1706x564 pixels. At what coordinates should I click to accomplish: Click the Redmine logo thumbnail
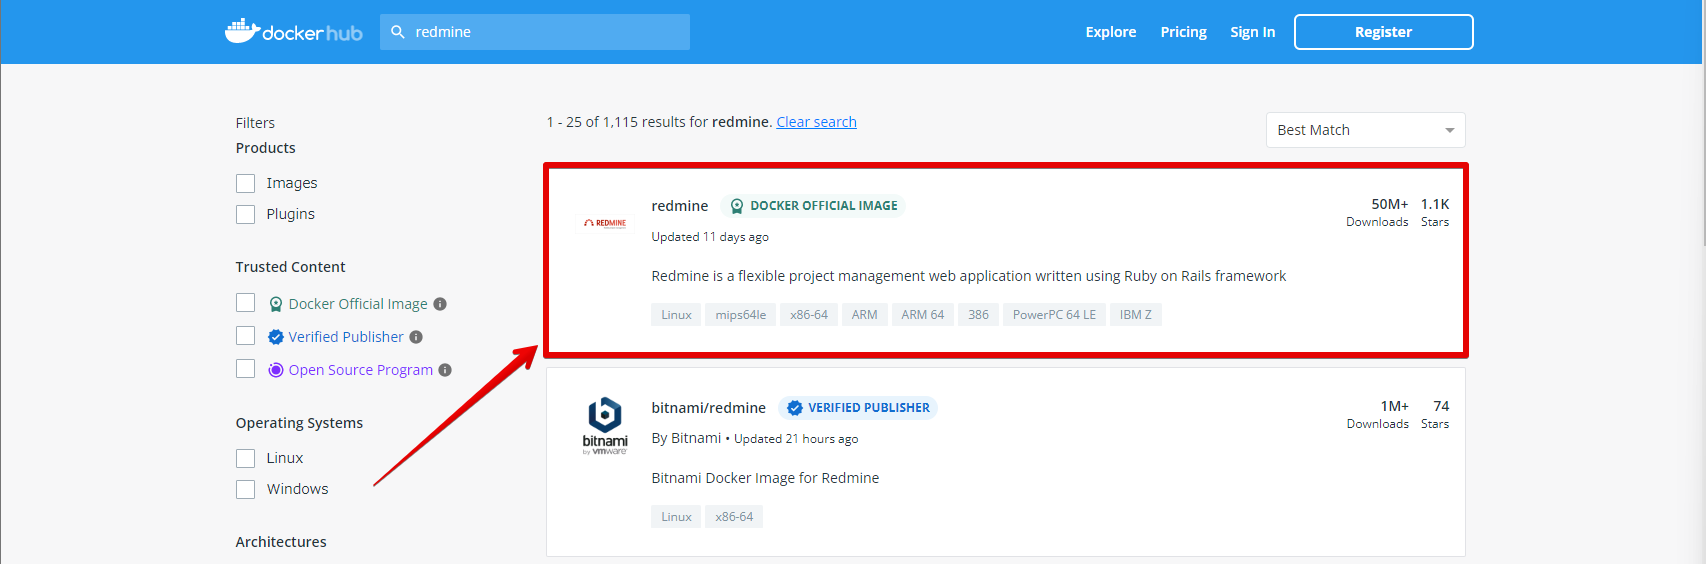[605, 223]
